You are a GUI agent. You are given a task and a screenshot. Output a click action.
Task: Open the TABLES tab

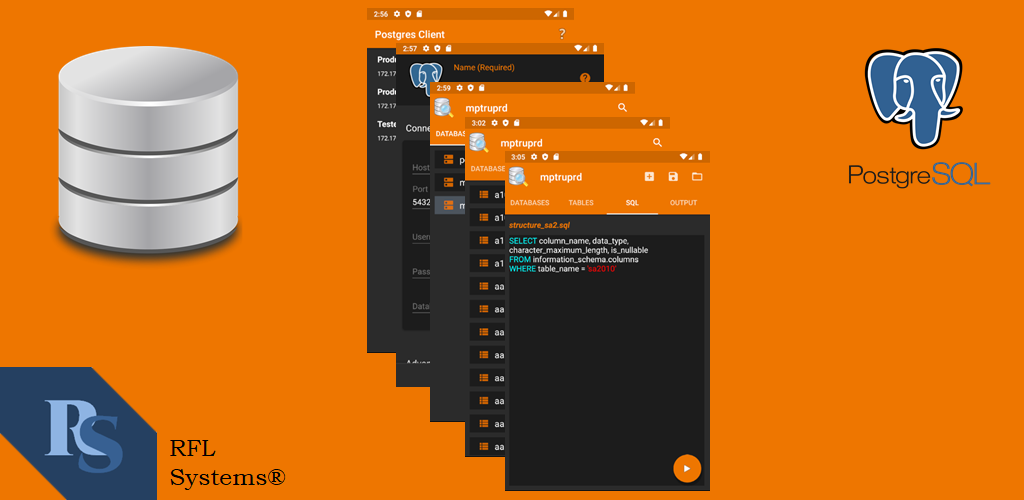(x=581, y=203)
